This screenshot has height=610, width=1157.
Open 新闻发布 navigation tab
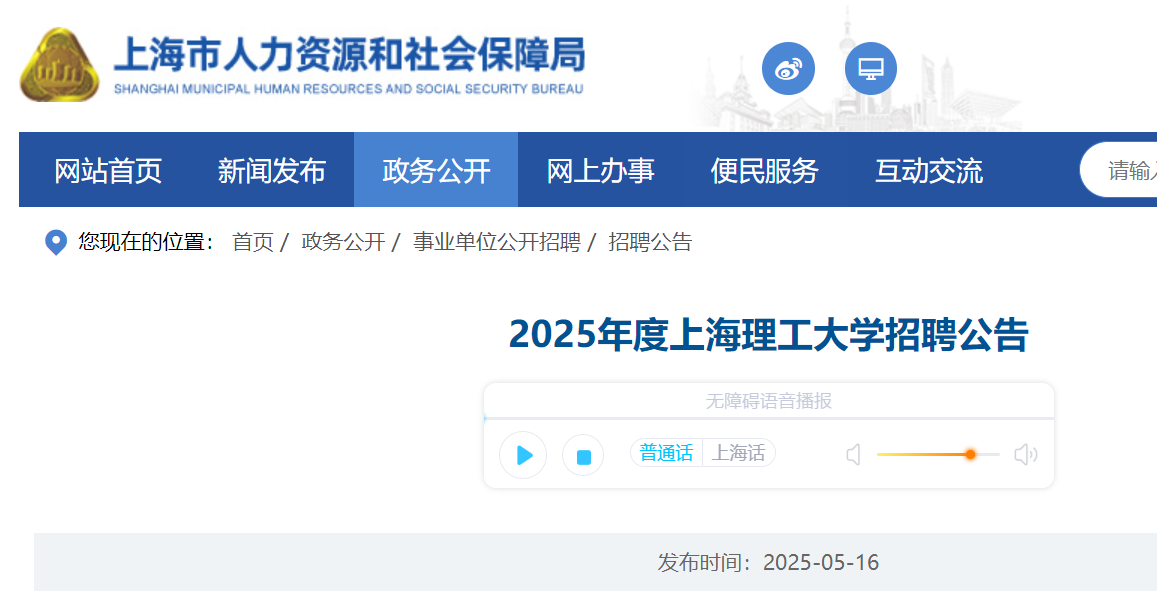click(x=272, y=171)
